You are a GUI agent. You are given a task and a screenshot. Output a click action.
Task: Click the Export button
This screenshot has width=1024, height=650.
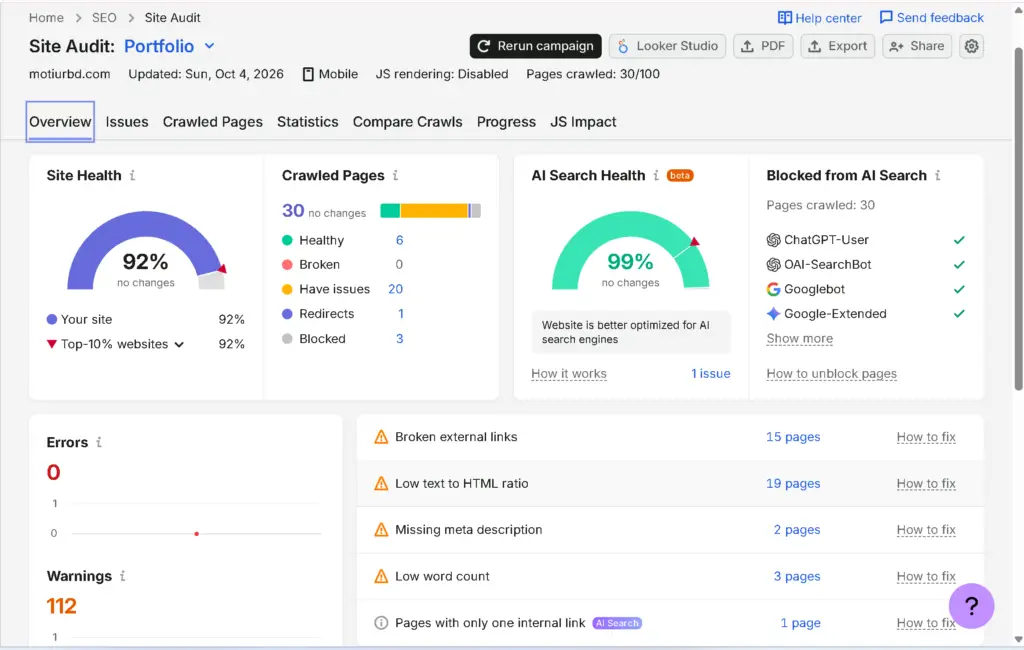coord(838,46)
